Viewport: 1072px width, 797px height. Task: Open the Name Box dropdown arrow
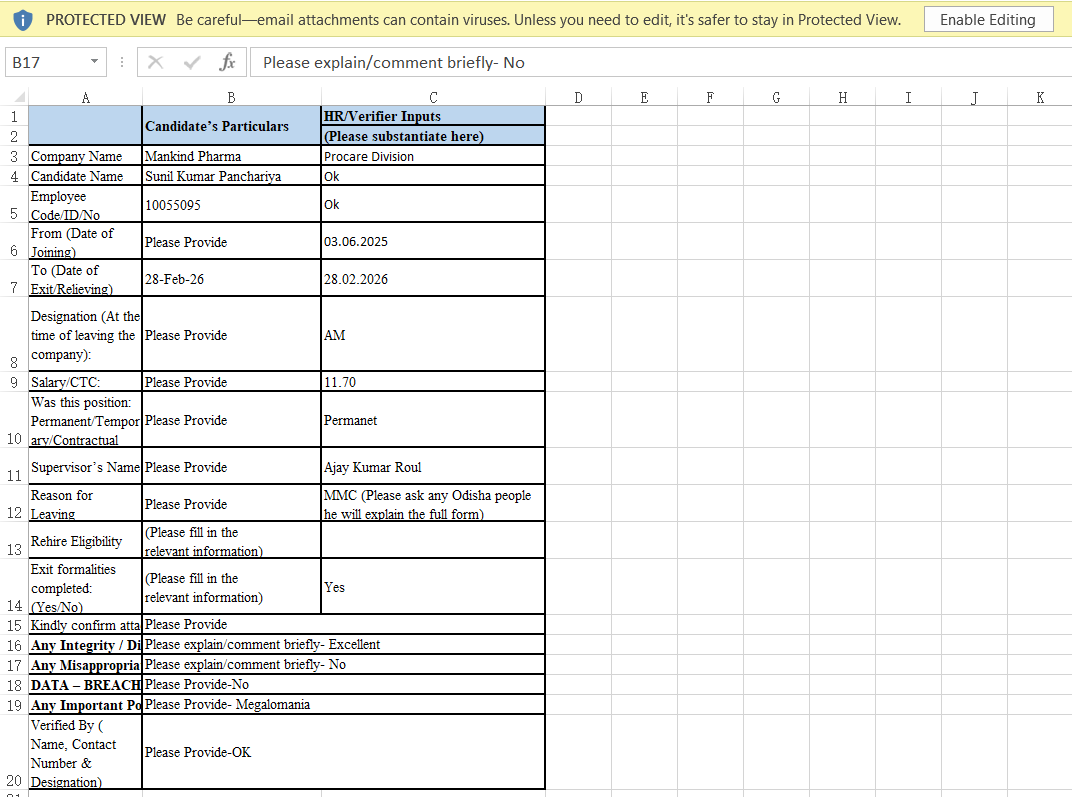click(x=94, y=62)
